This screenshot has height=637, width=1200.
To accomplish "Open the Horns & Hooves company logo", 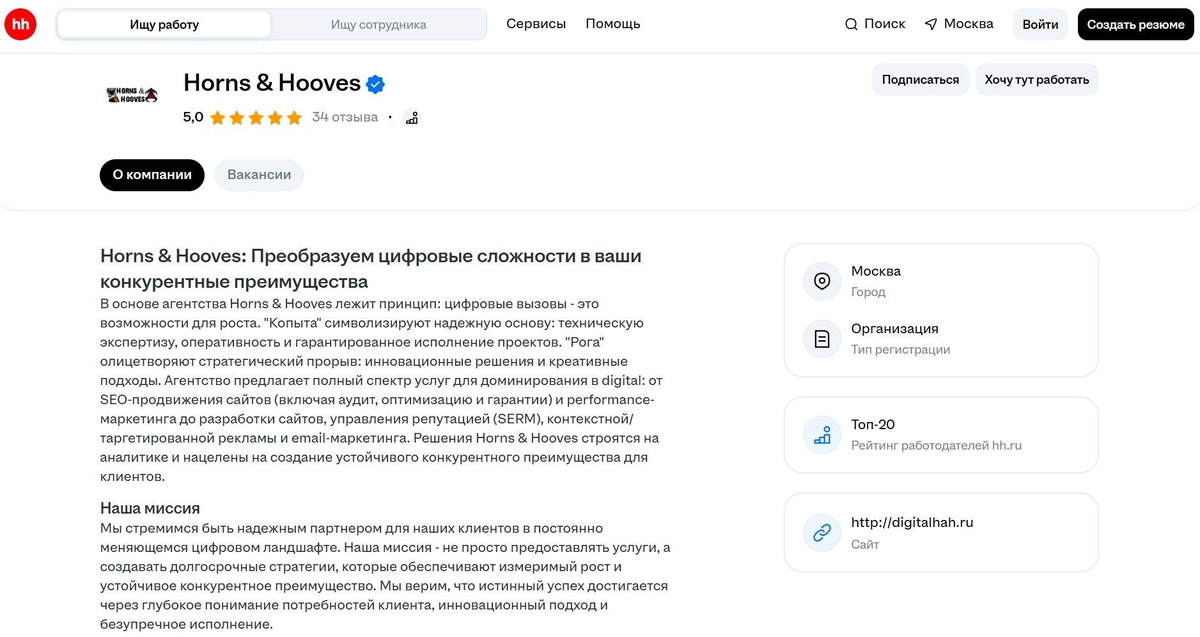I will (132, 95).
